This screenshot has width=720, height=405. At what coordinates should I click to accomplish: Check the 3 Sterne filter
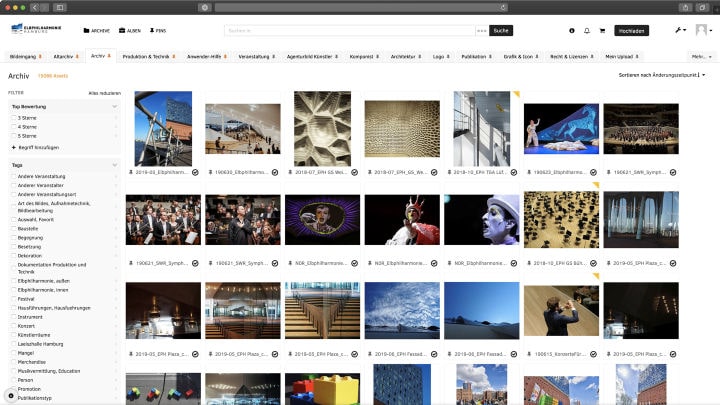[x=14, y=118]
